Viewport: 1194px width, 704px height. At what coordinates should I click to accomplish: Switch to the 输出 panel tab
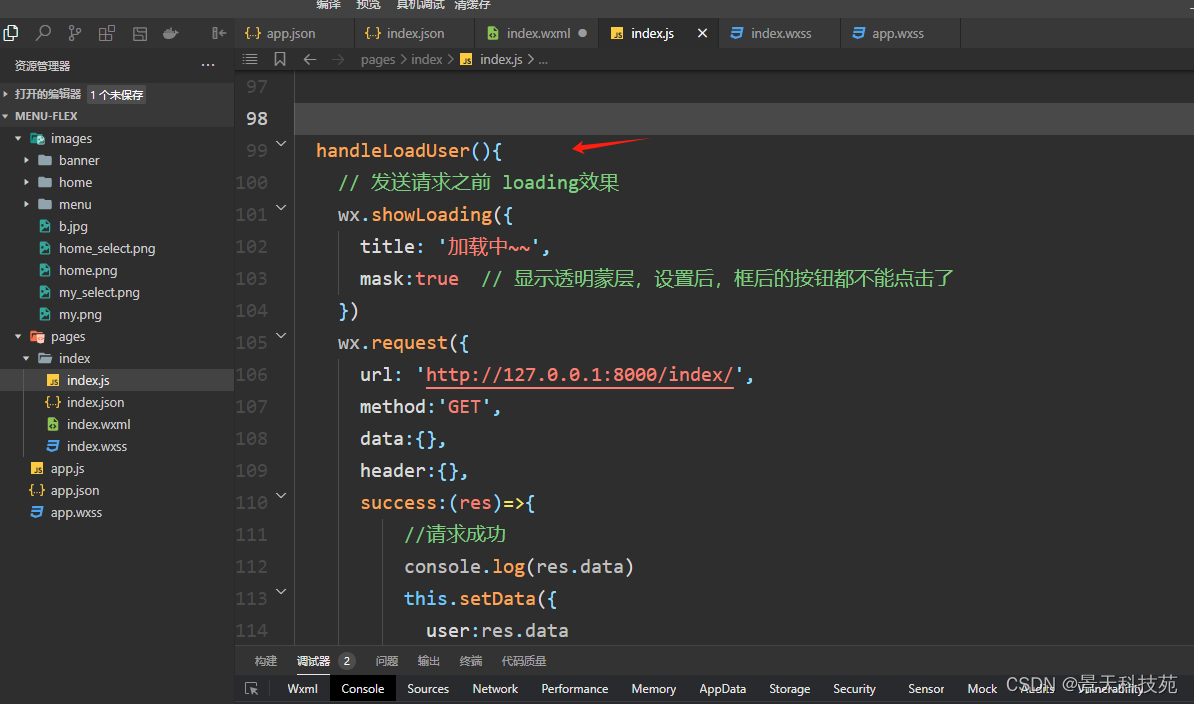[429, 661]
